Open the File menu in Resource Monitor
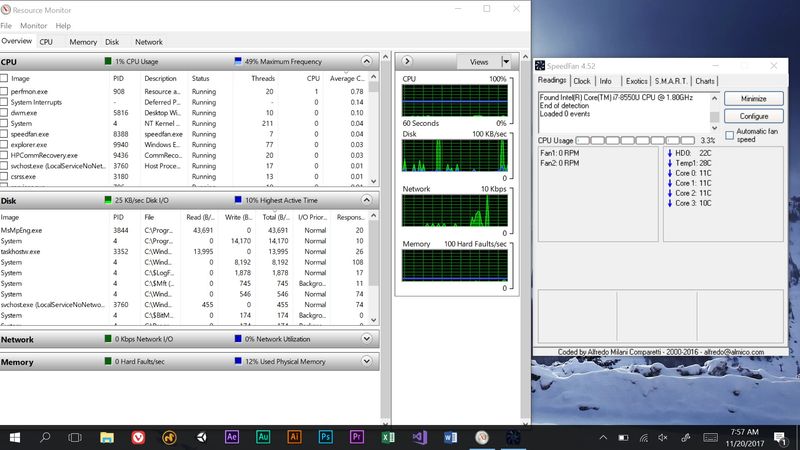 point(6,26)
